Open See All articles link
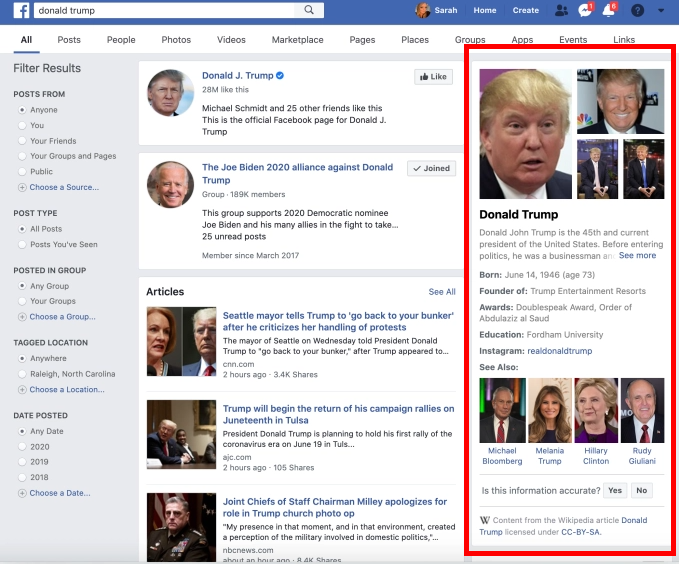The width and height of the screenshot is (679, 565). pos(442,292)
